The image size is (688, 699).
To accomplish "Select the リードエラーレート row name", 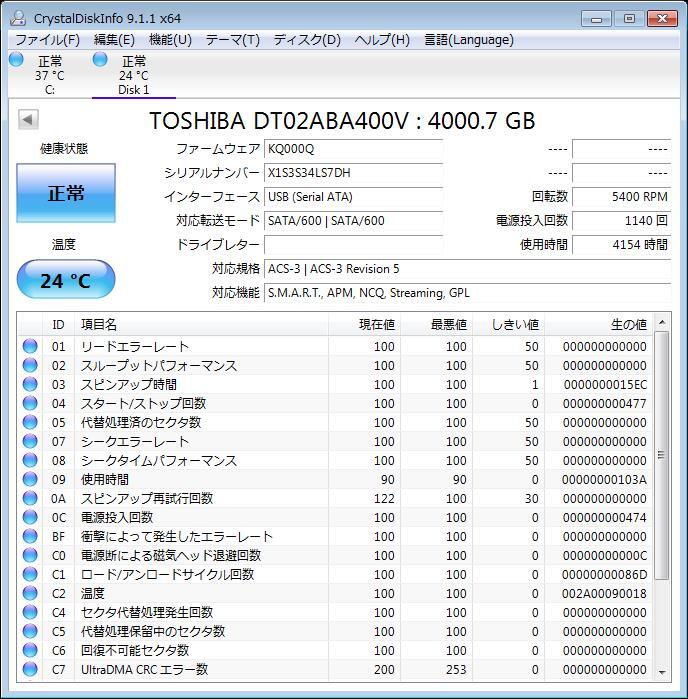I will pos(135,346).
